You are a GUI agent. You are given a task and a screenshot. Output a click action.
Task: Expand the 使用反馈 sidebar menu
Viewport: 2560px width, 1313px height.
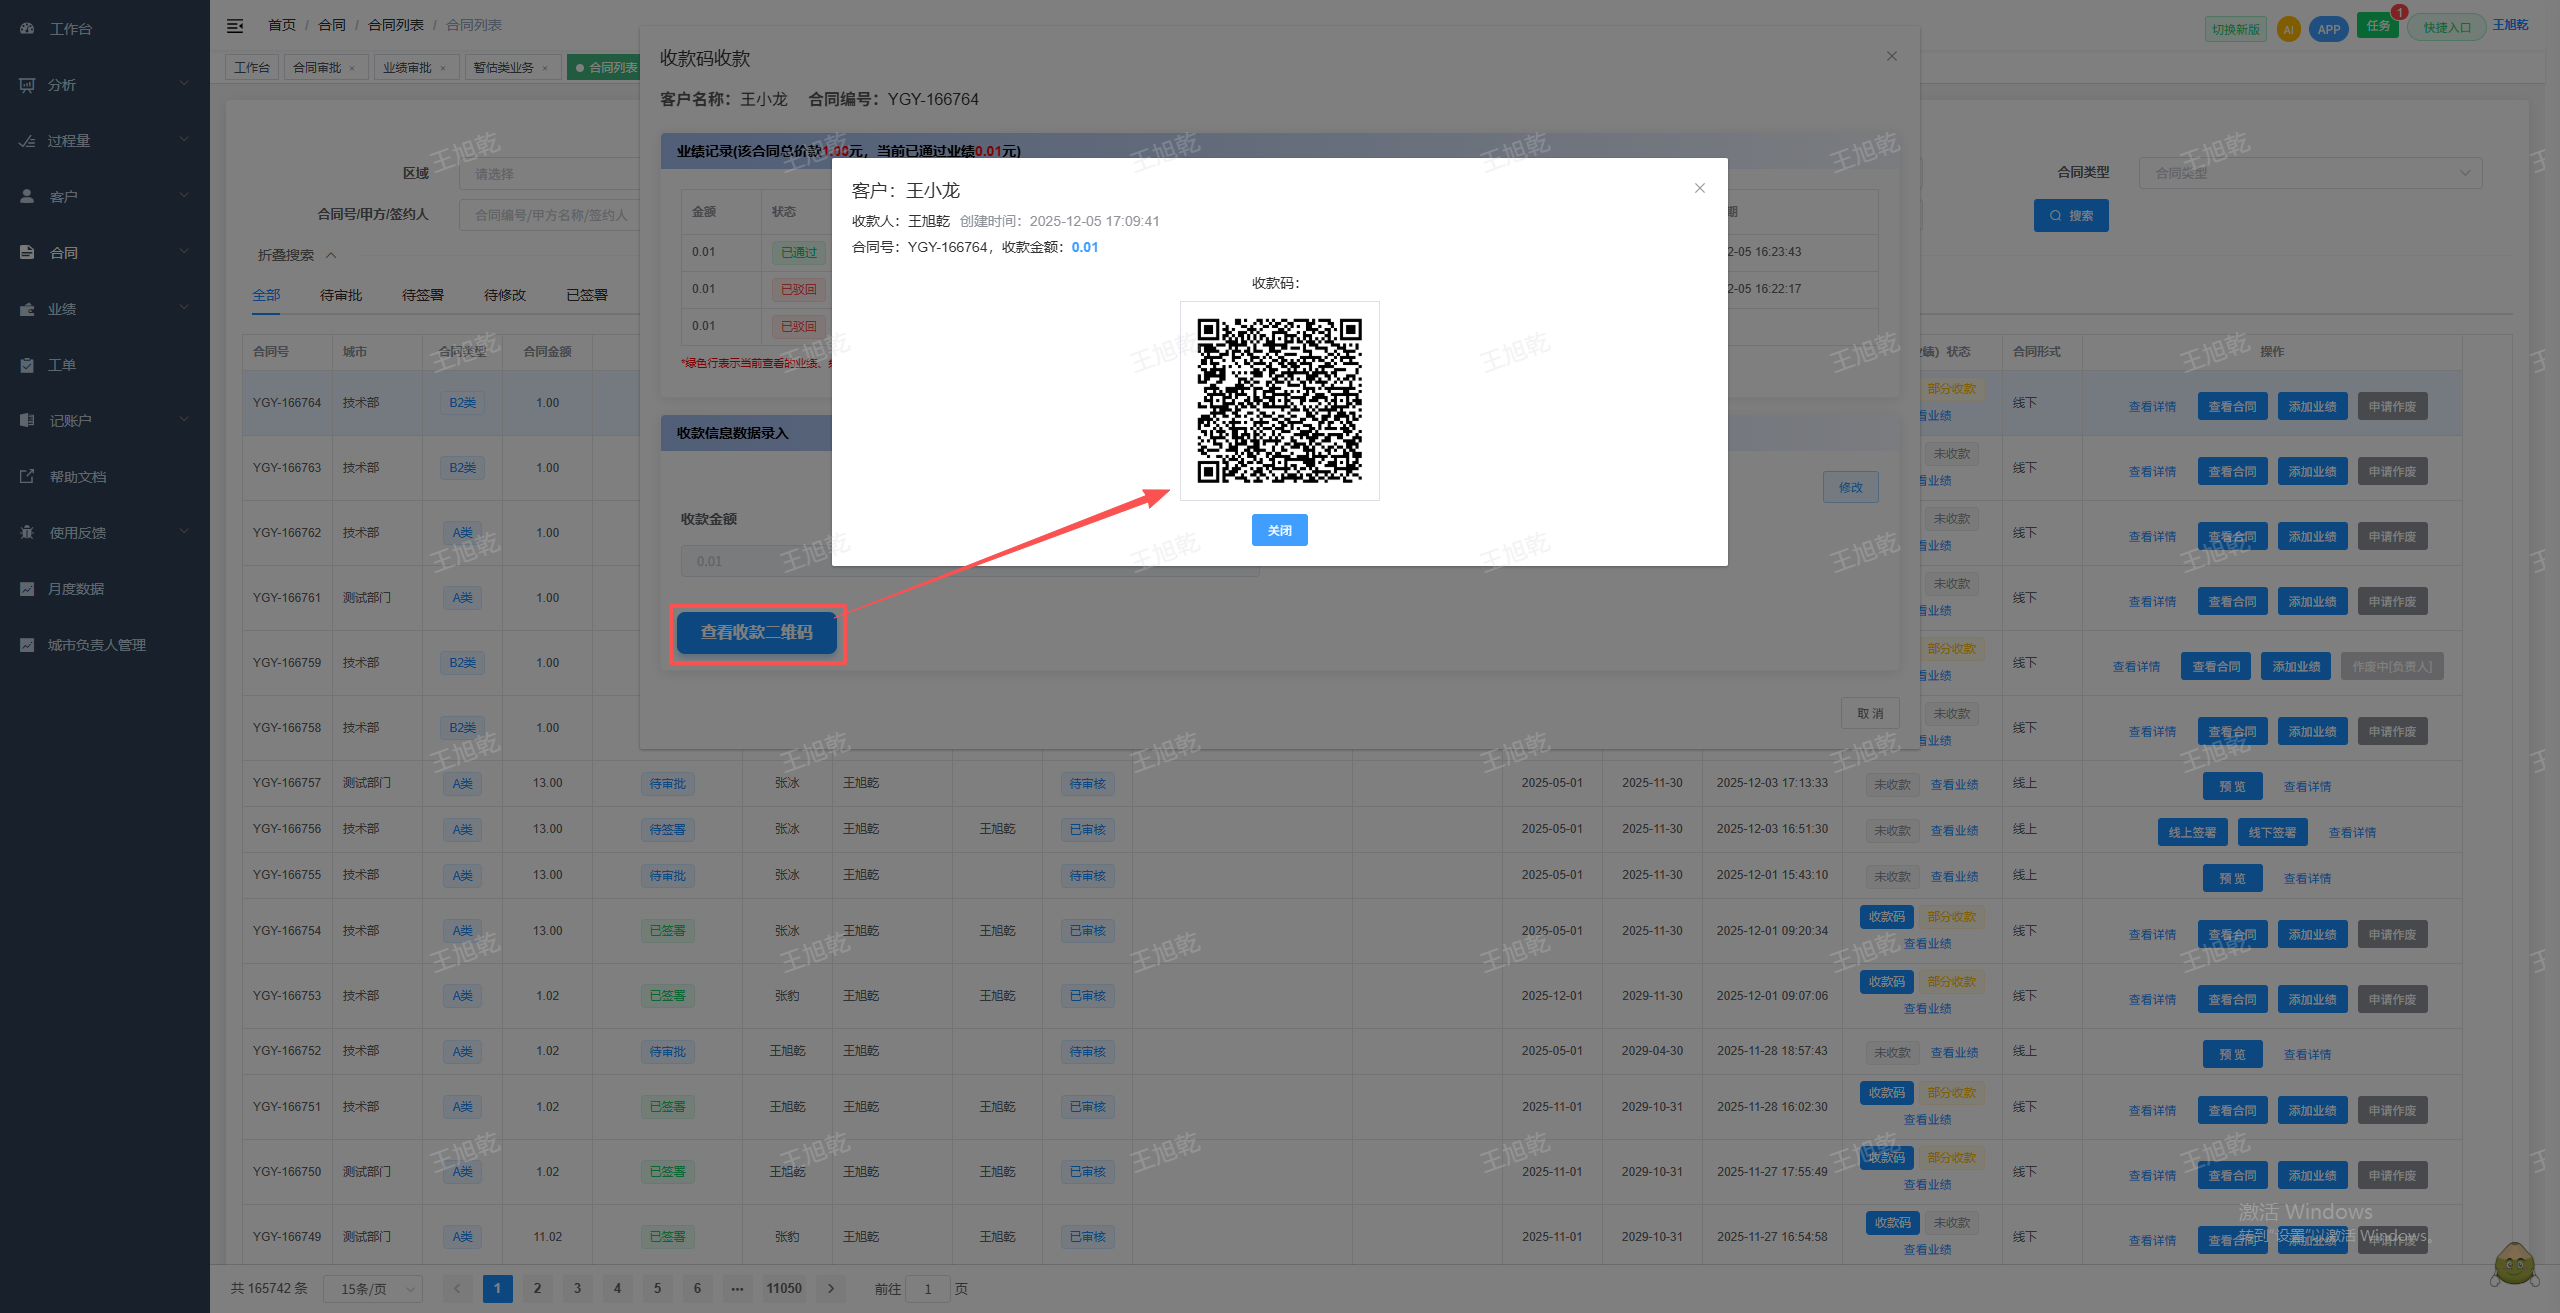pos(105,533)
